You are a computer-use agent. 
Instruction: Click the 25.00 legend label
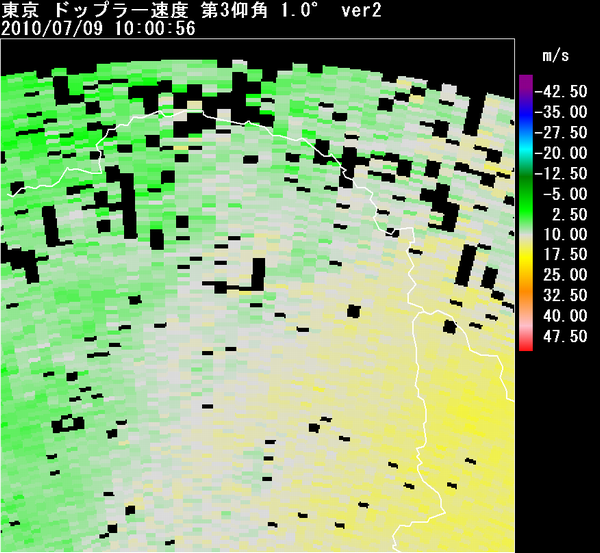[565, 274]
